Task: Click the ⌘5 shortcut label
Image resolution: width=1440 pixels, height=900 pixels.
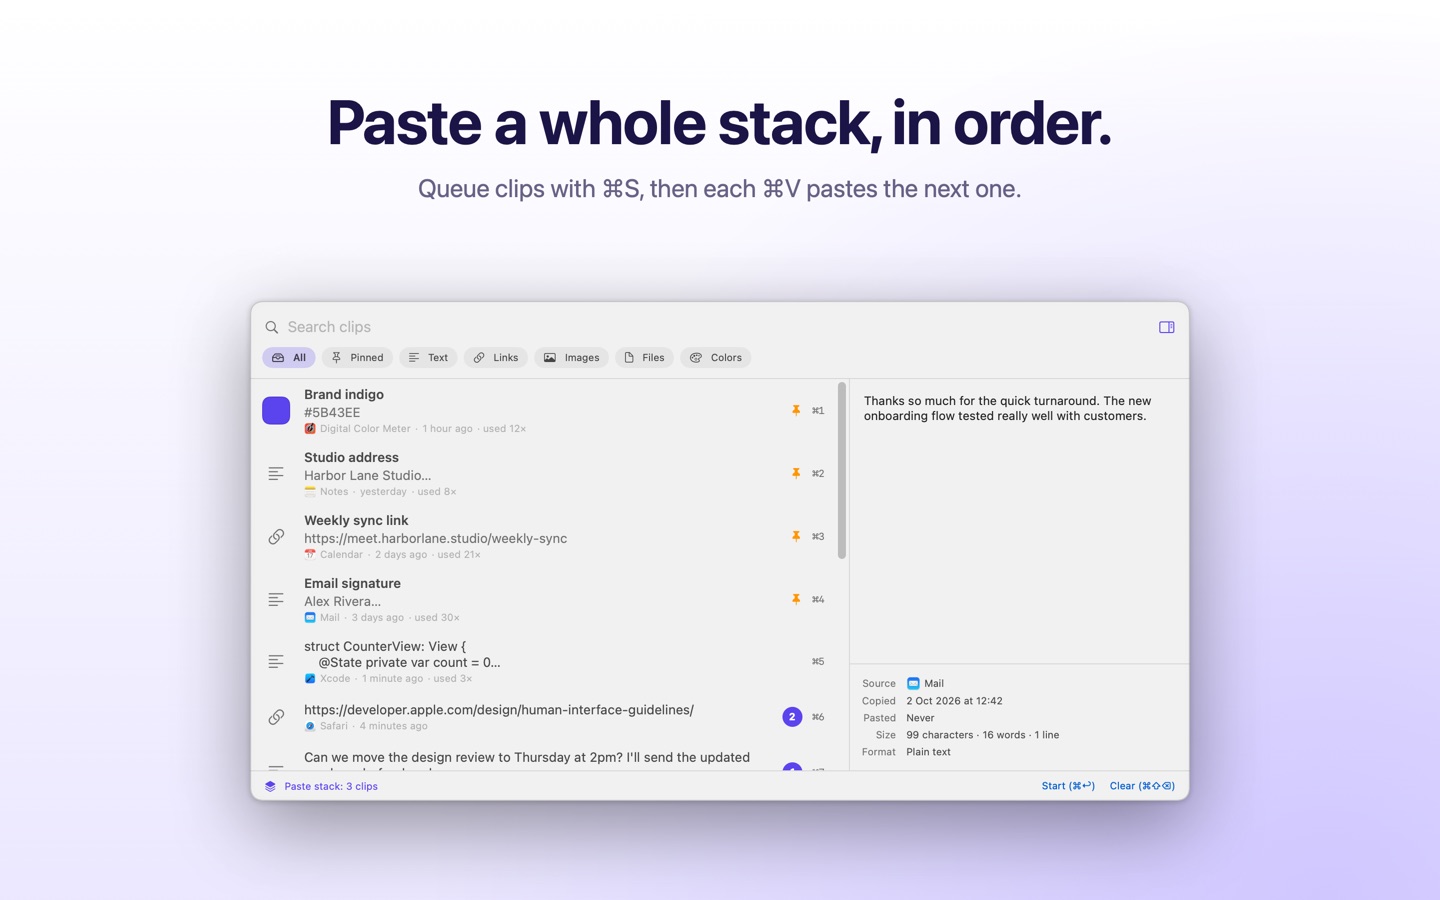Action: pos(818,662)
